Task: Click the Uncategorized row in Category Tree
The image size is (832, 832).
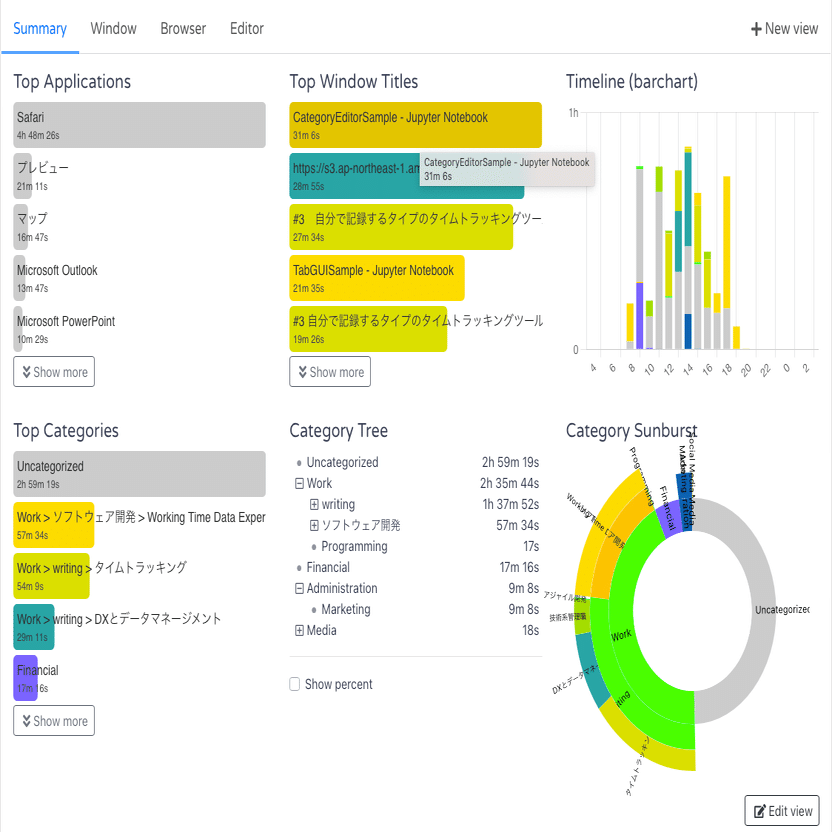Action: coord(415,462)
